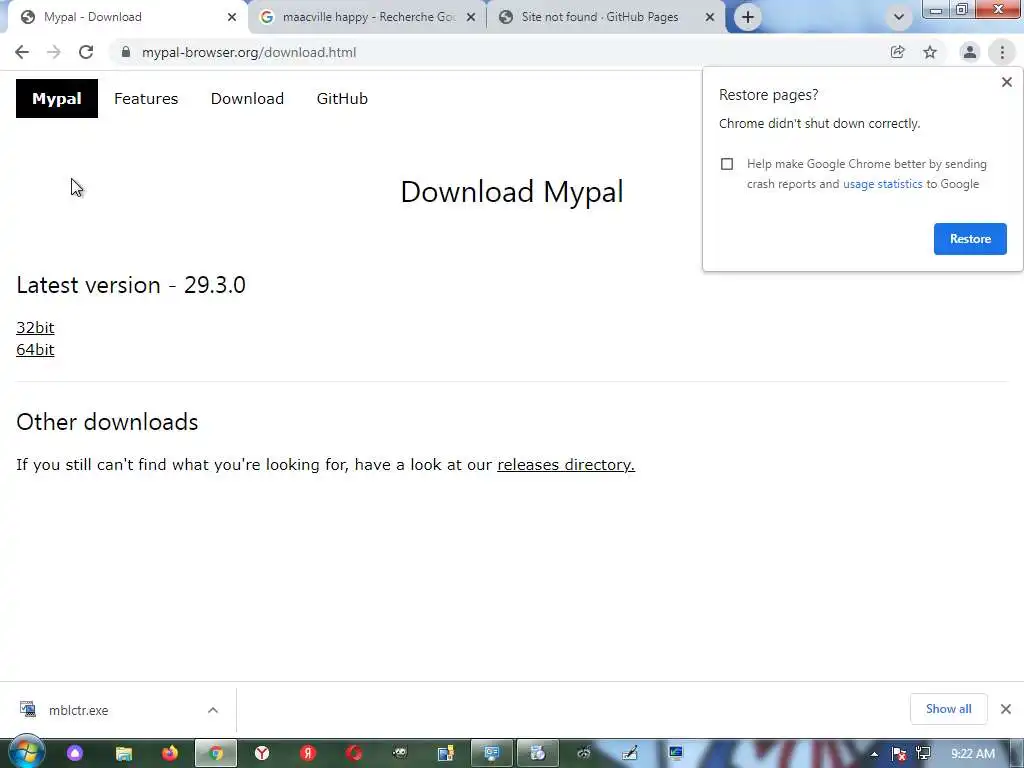Reload the Mypal download page
The image size is (1024, 768).
[x=86, y=52]
